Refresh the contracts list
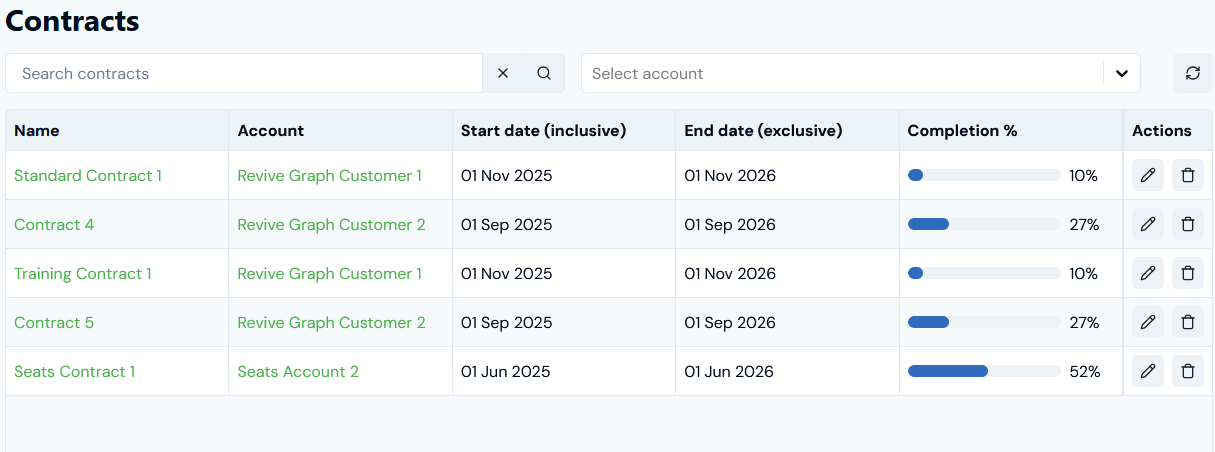1215x452 pixels. tap(1192, 73)
